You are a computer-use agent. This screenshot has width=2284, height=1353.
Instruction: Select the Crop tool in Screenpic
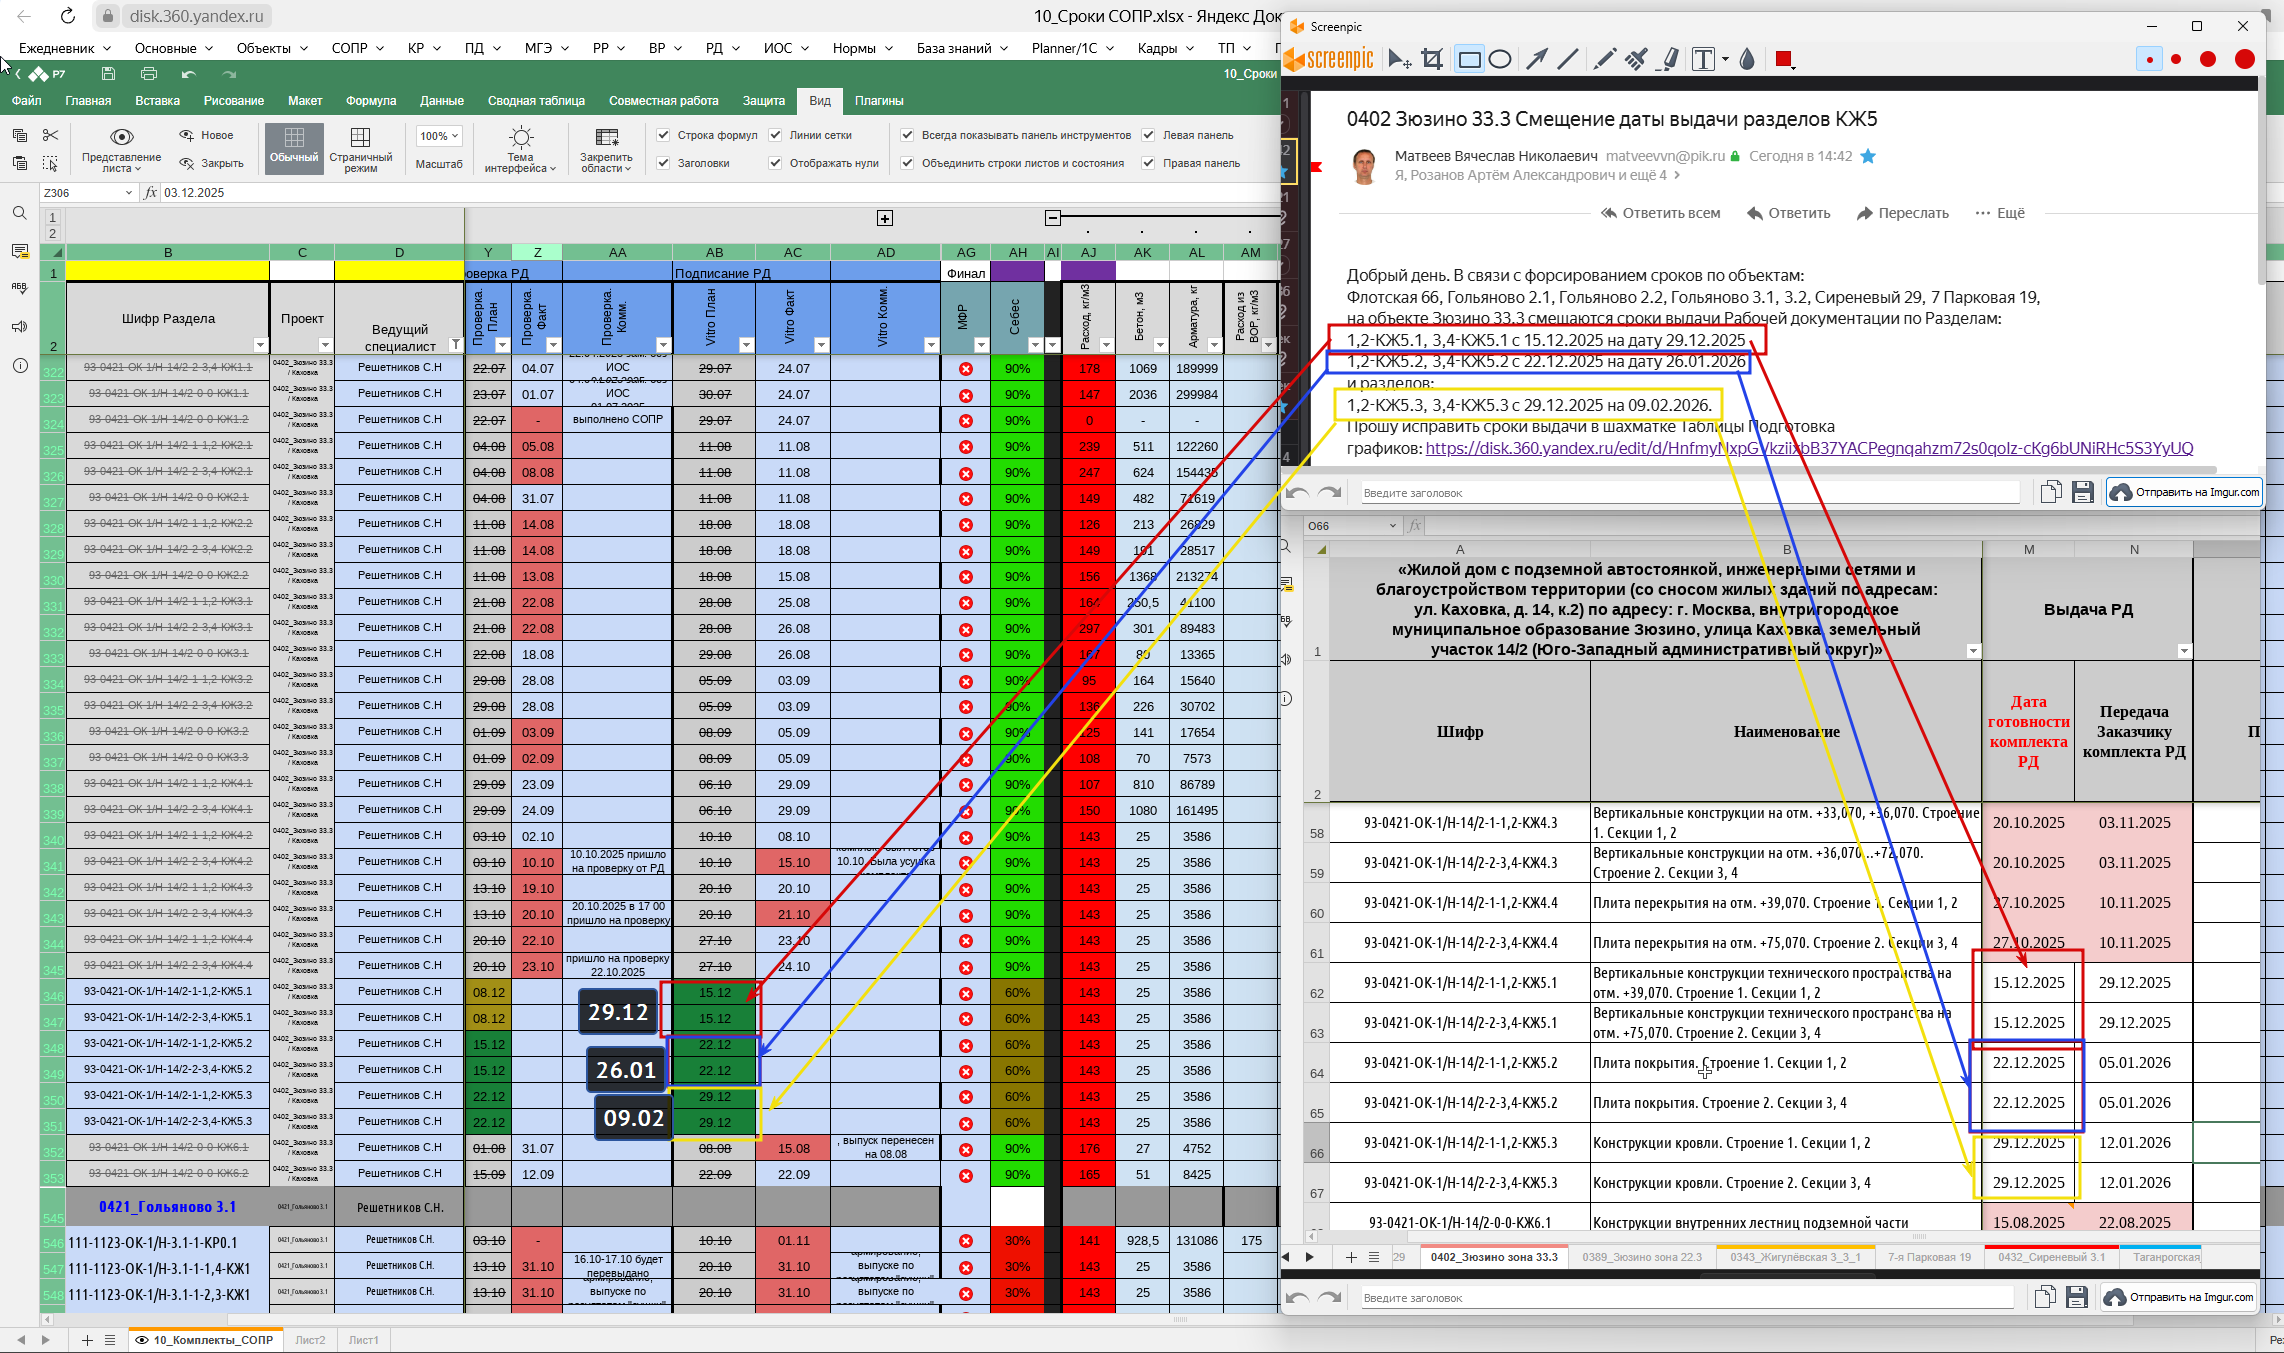coord(1432,60)
